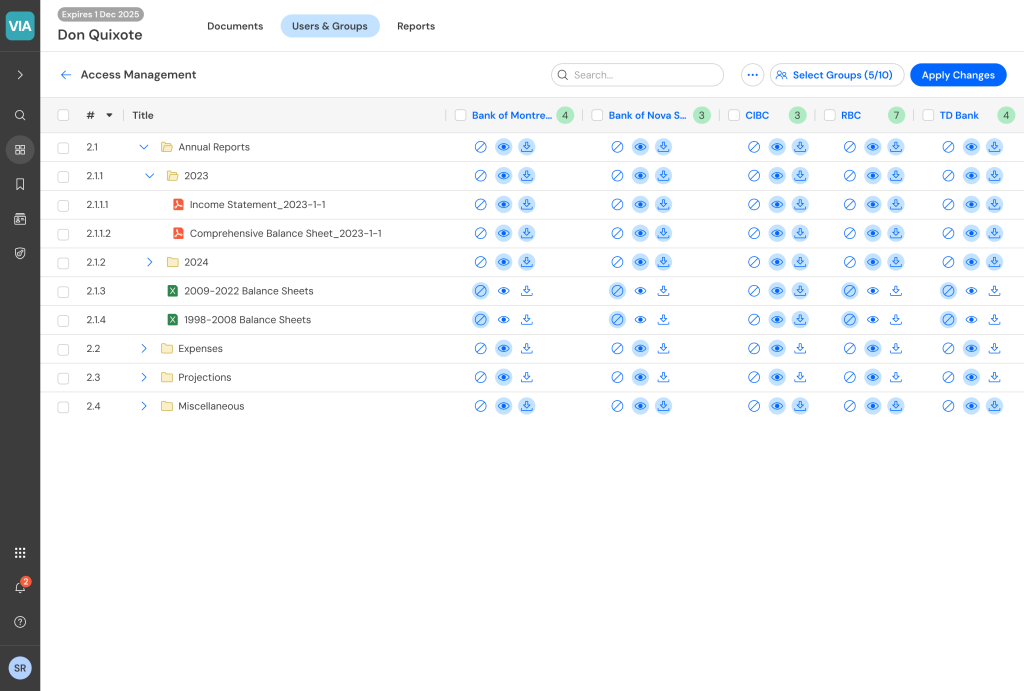Check the Bank of Nova Scotia column checkbox
Screen dimensions: 1024x691
[597, 116]
